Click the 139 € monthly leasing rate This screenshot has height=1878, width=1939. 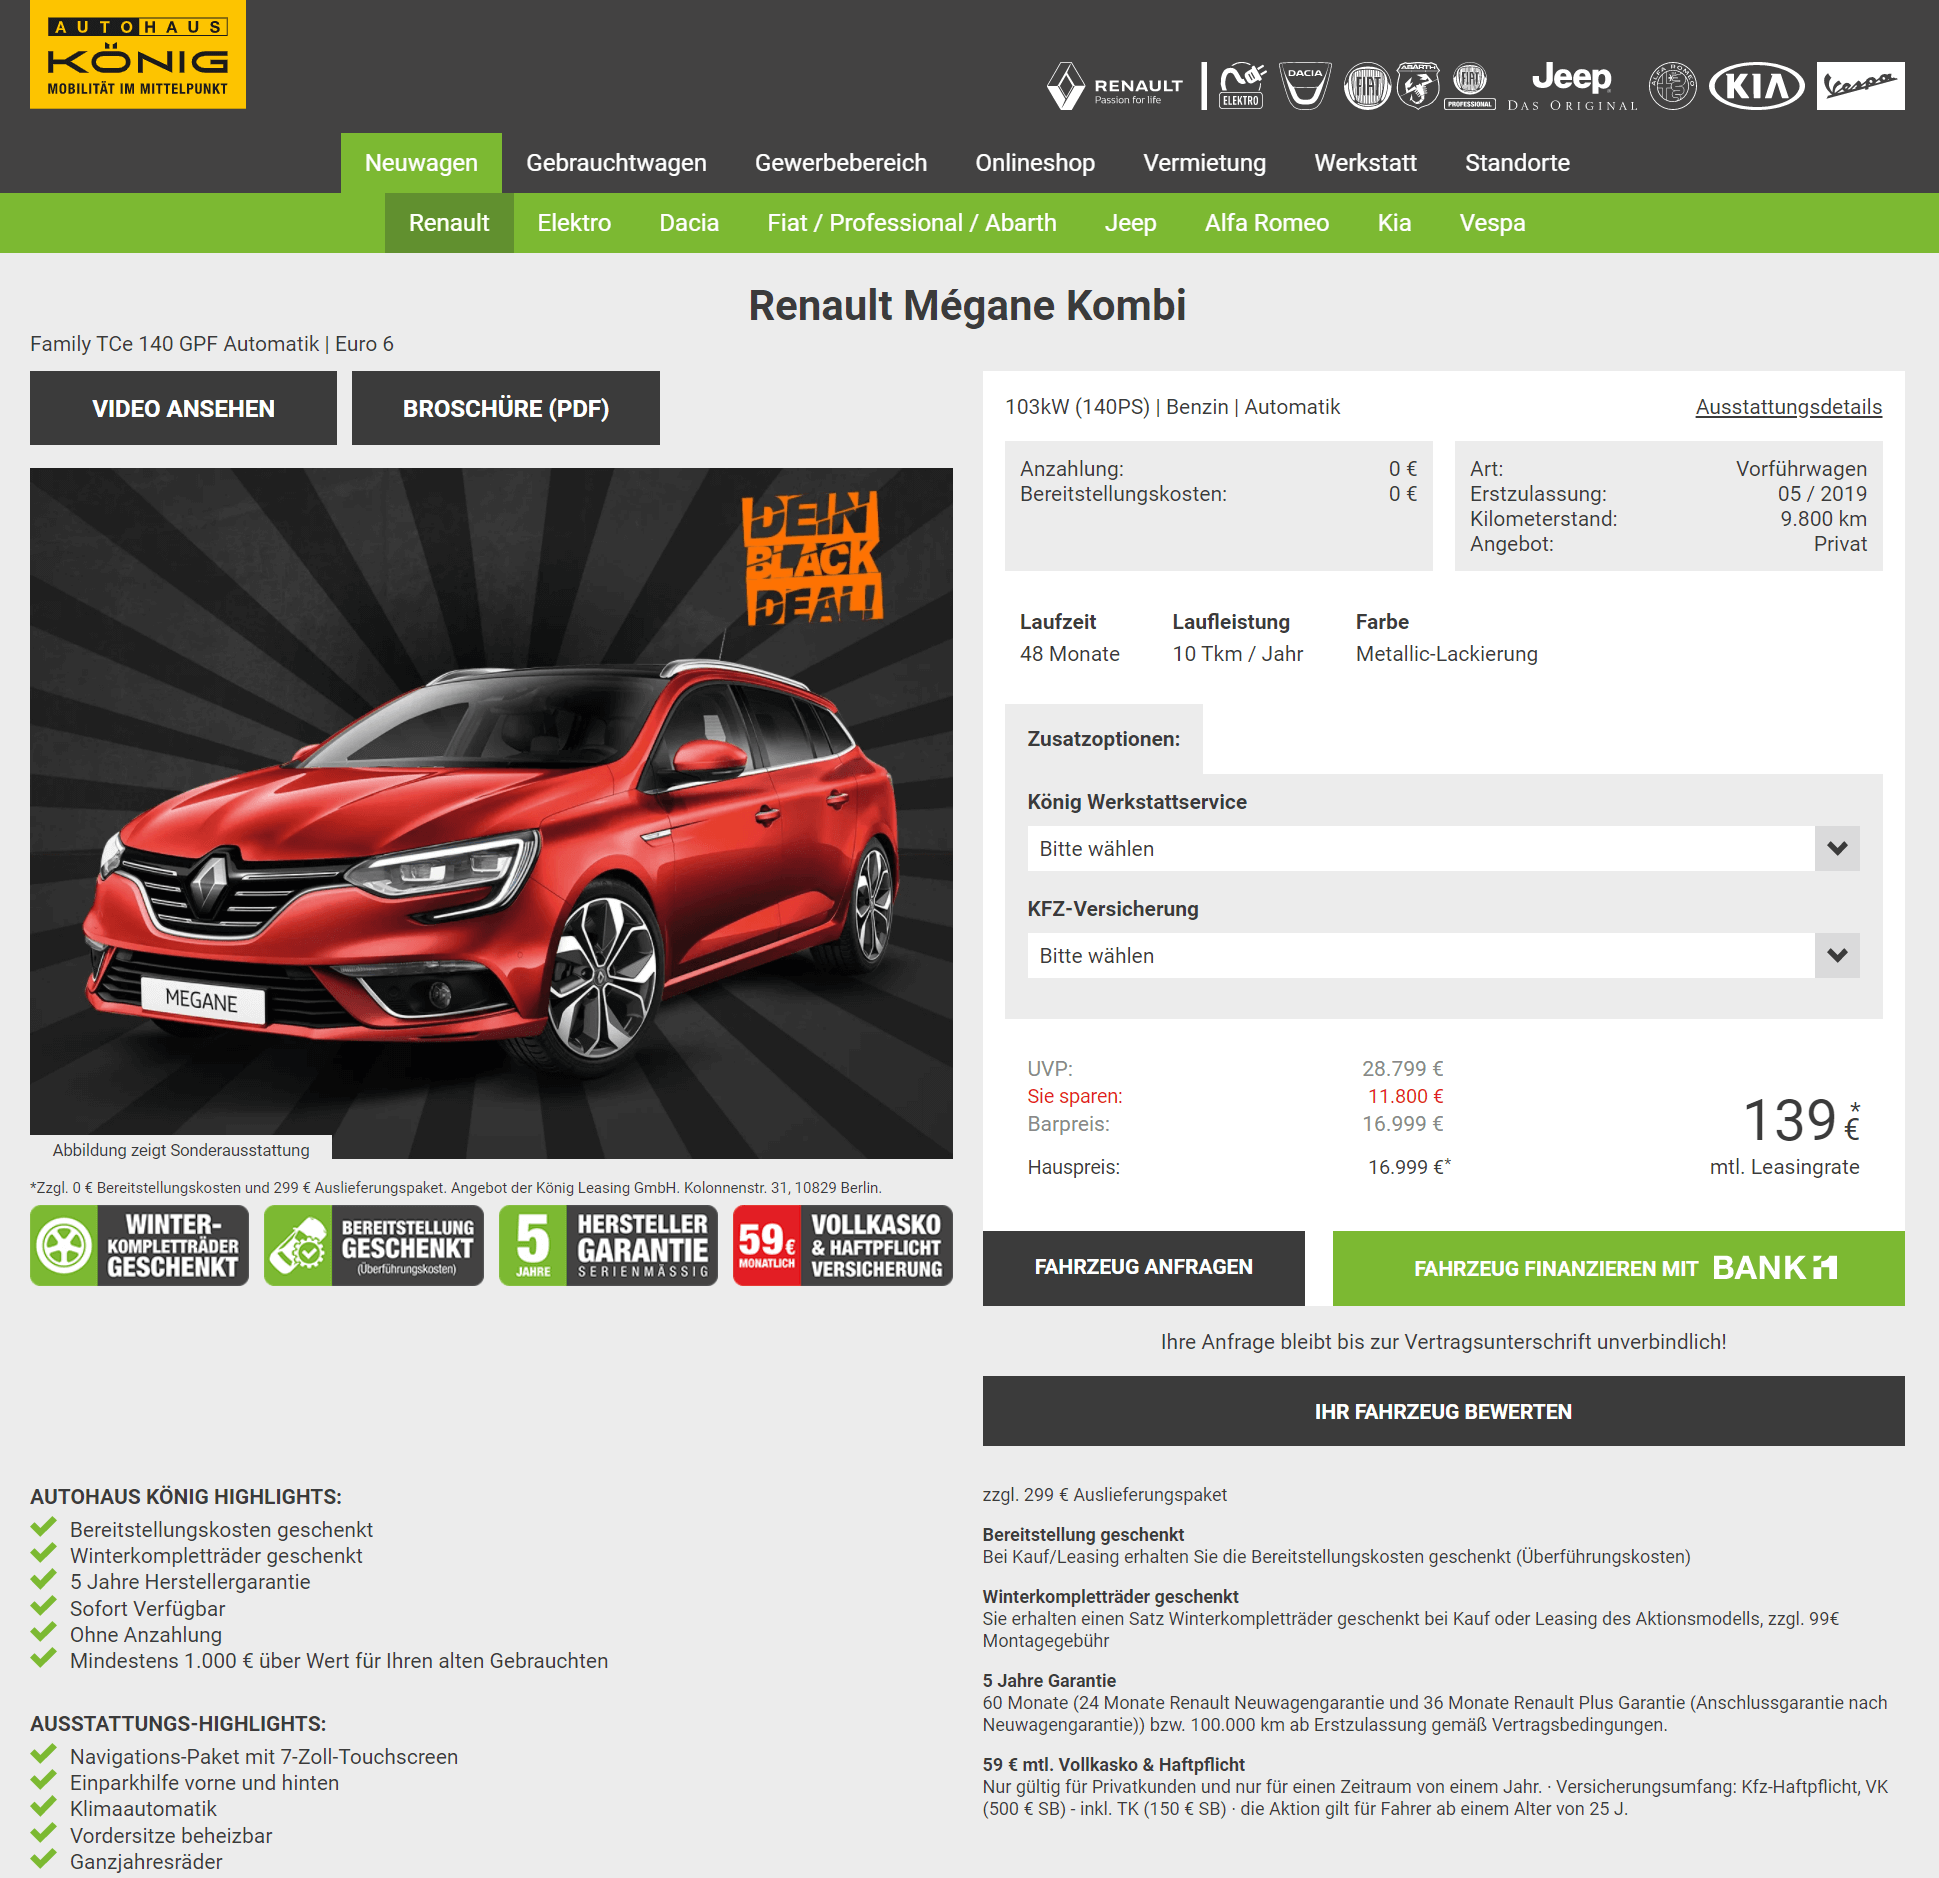pos(1800,1120)
